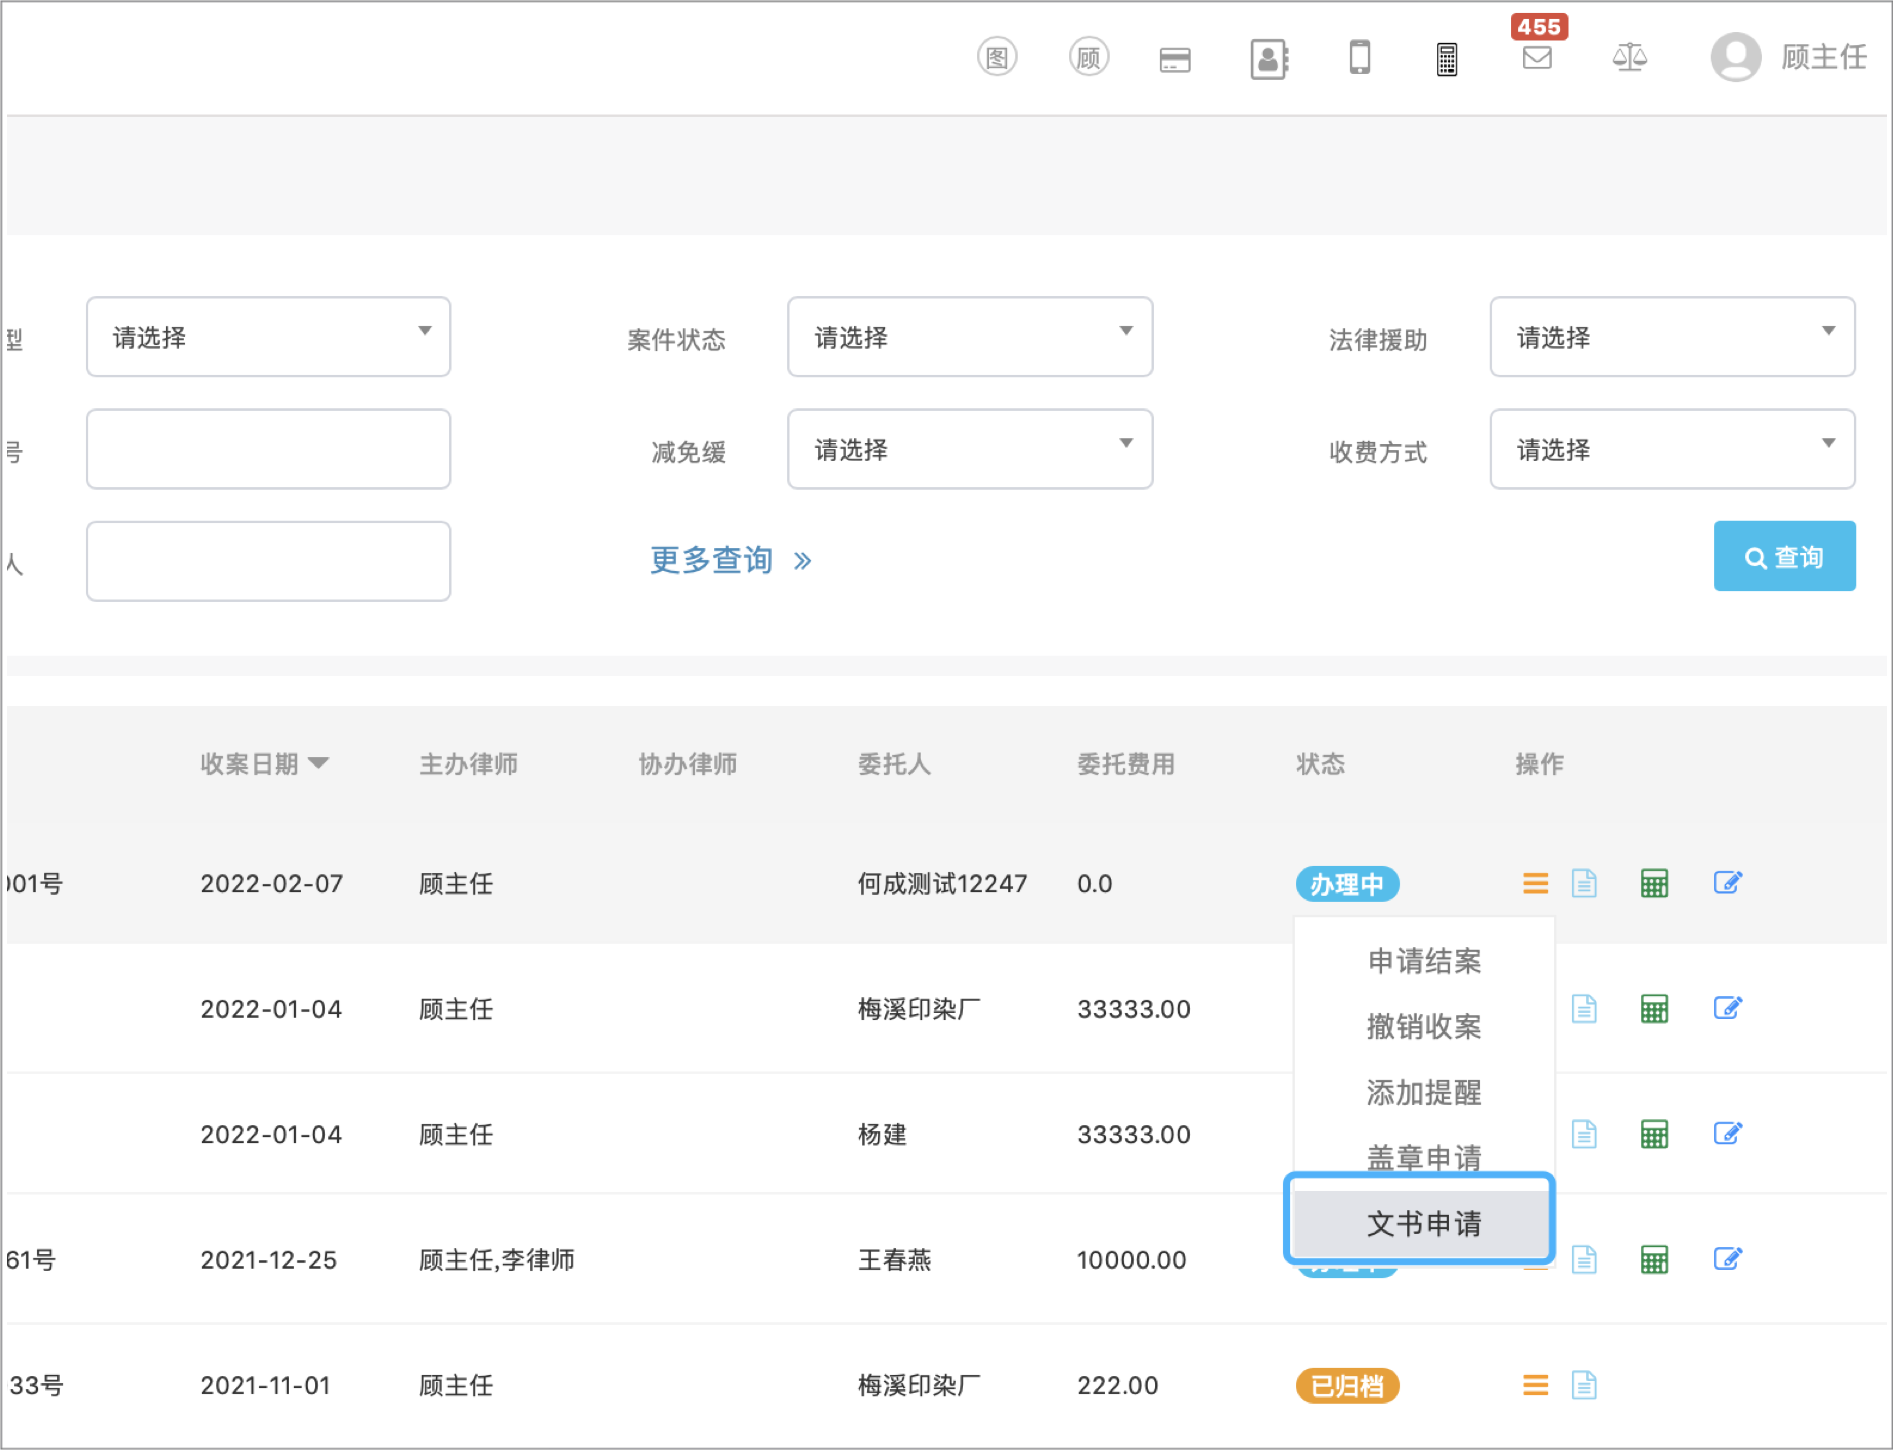Select 申请结案 in the action menu

point(1424,961)
